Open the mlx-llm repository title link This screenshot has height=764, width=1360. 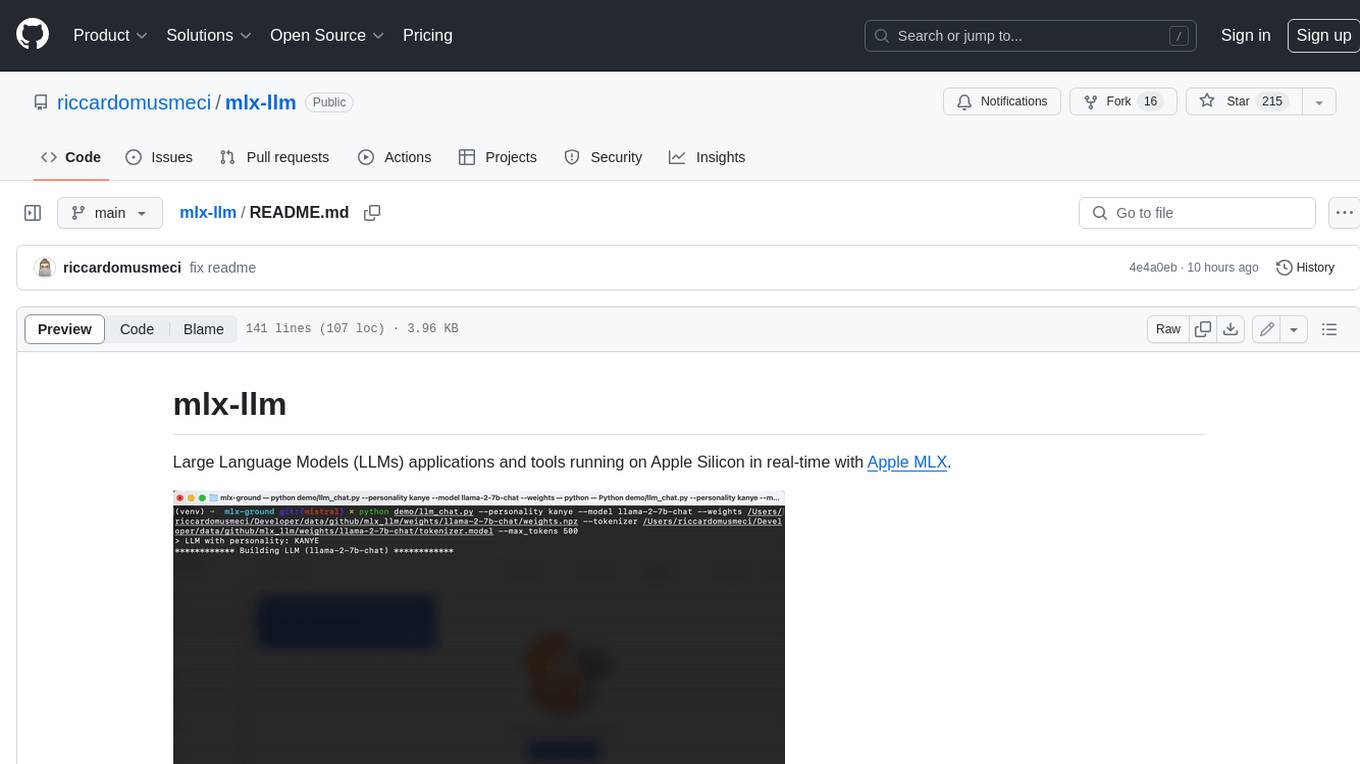[x=260, y=102]
